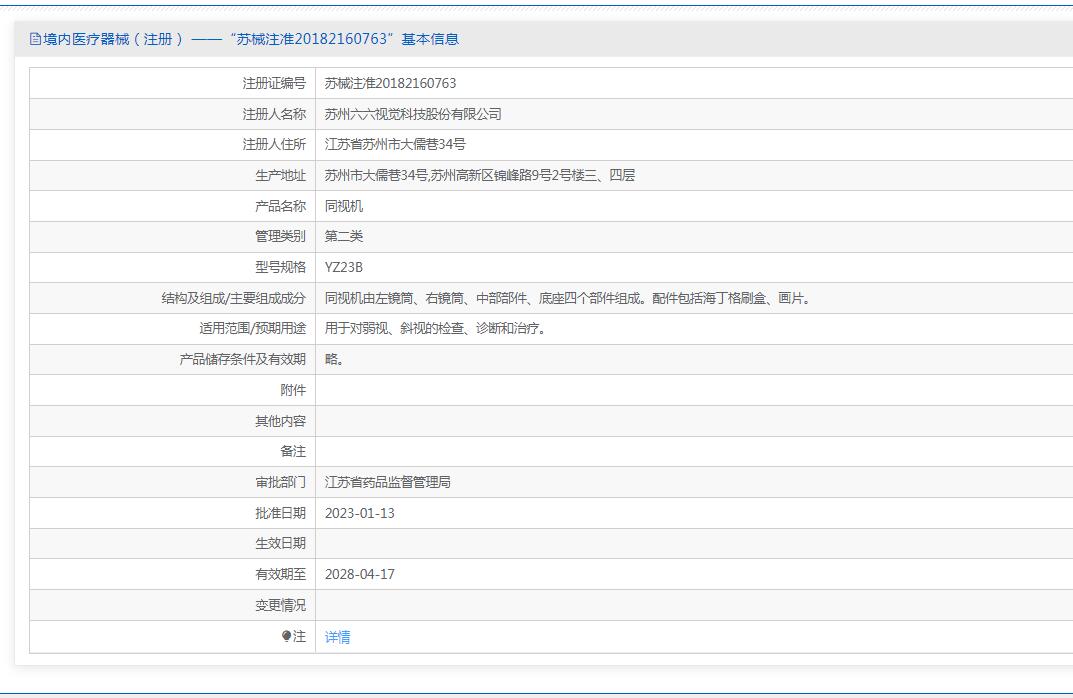The width and height of the screenshot is (1073, 698).
Task: Select 江苏省药品监督管理局 value
Action: coord(387,482)
